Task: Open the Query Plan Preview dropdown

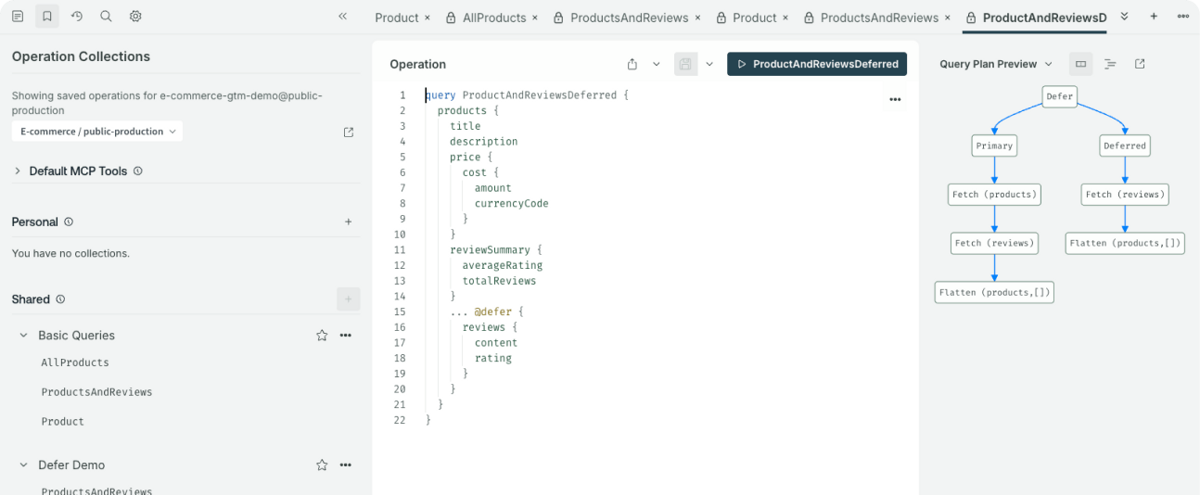Action: coord(996,64)
